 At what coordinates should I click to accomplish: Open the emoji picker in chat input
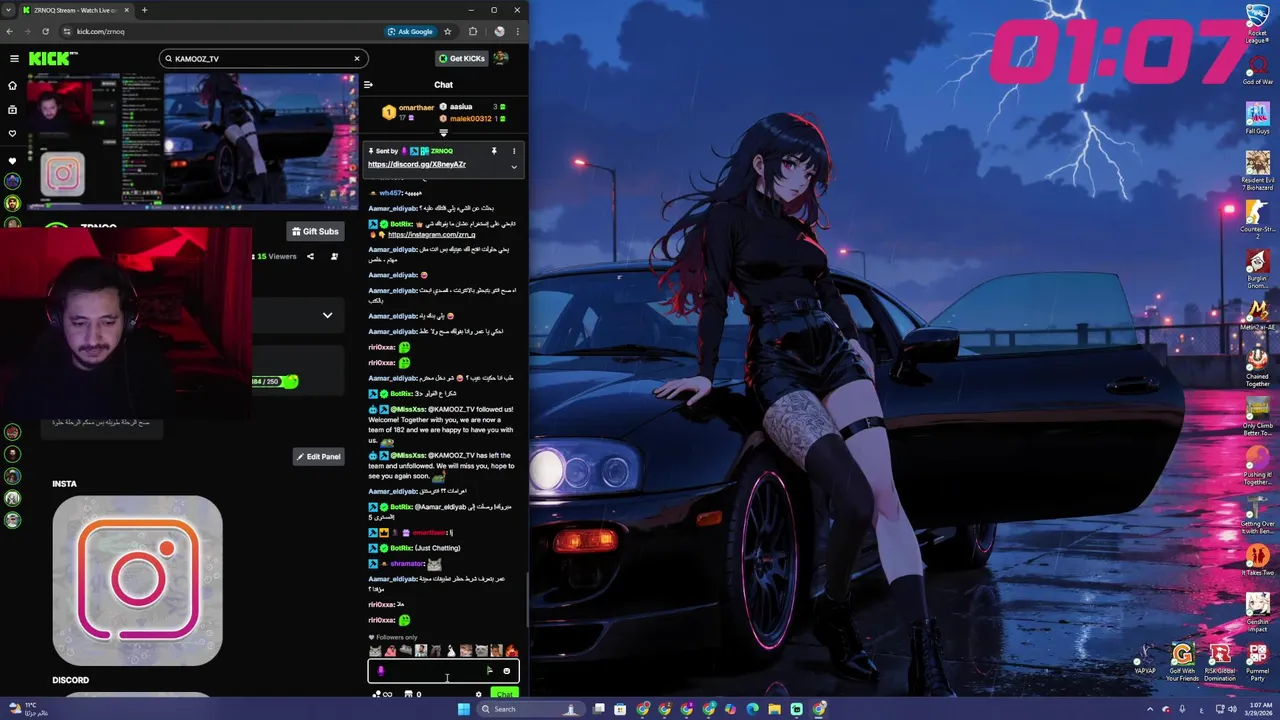(x=507, y=671)
